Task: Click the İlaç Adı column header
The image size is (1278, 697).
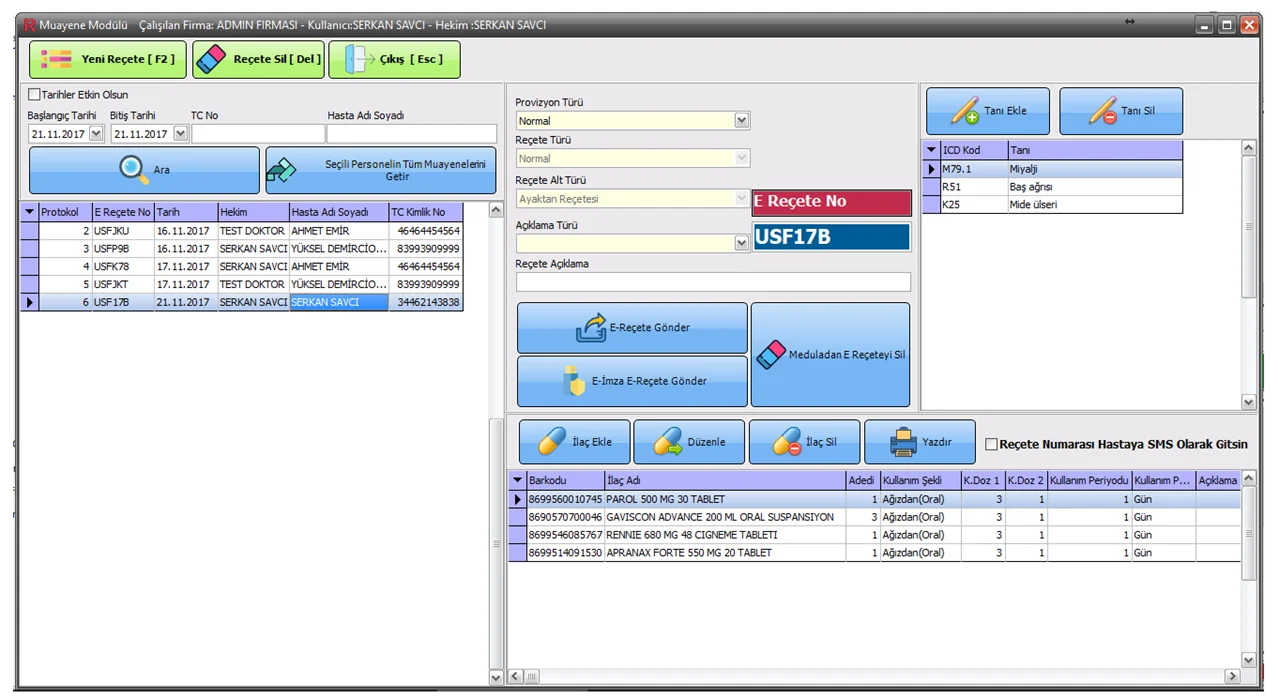Action: pos(725,481)
